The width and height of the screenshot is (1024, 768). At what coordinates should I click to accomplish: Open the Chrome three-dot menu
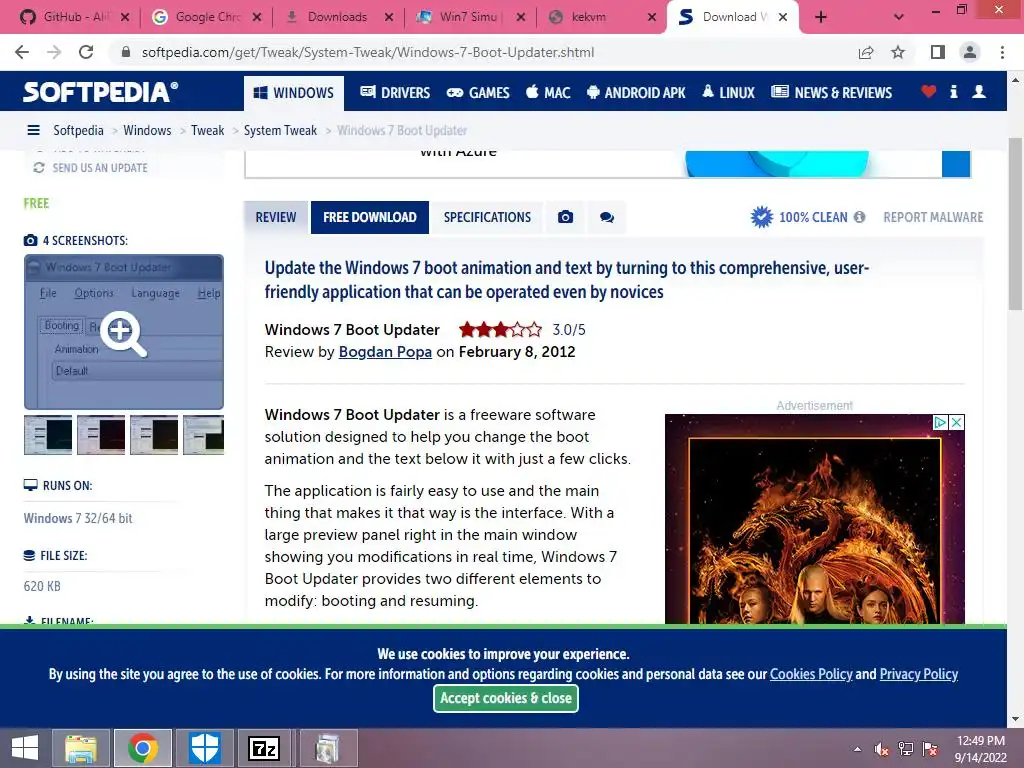point(1002,52)
